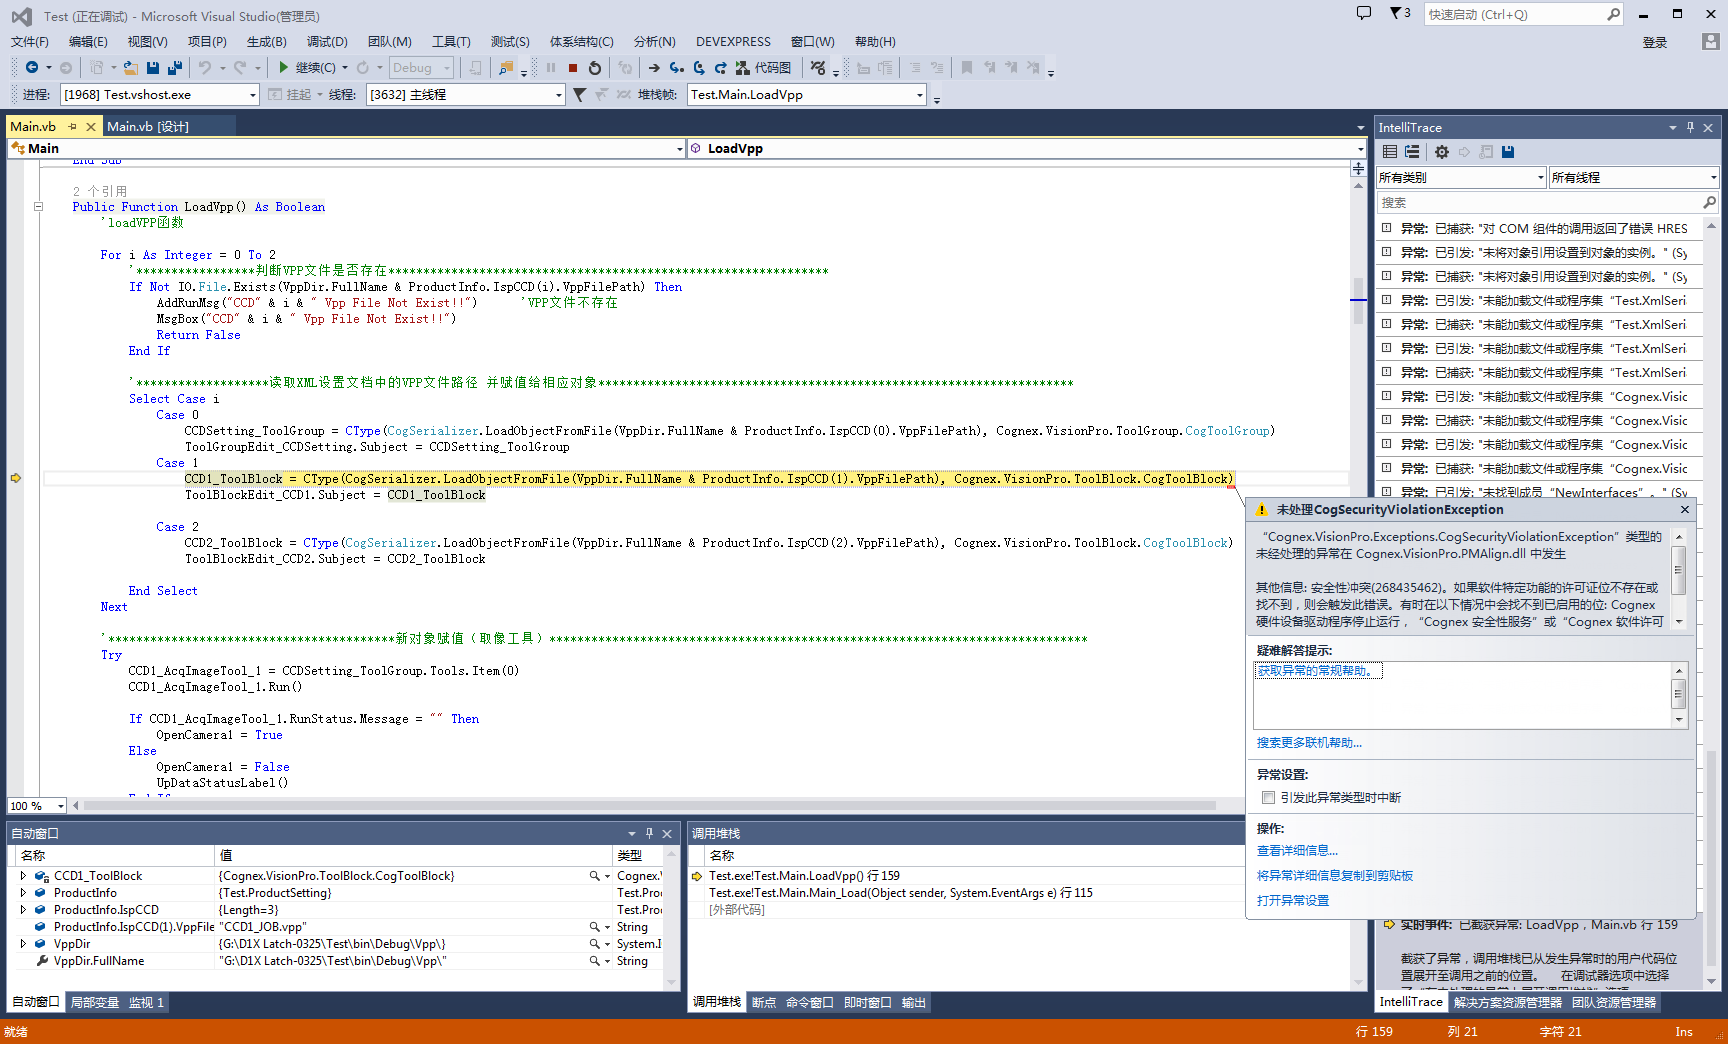Pin the Autos window (自动窗口) panel
Viewport: 1728px width, 1044px height.
click(649, 833)
